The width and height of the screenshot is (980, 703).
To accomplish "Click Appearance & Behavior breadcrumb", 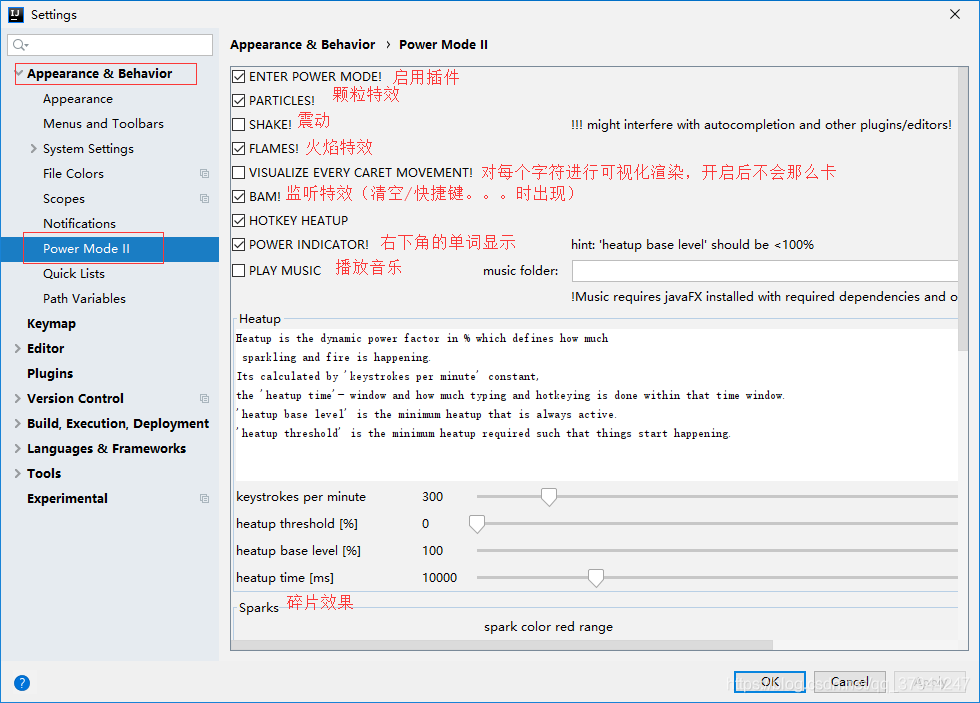I will (x=302, y=44).
